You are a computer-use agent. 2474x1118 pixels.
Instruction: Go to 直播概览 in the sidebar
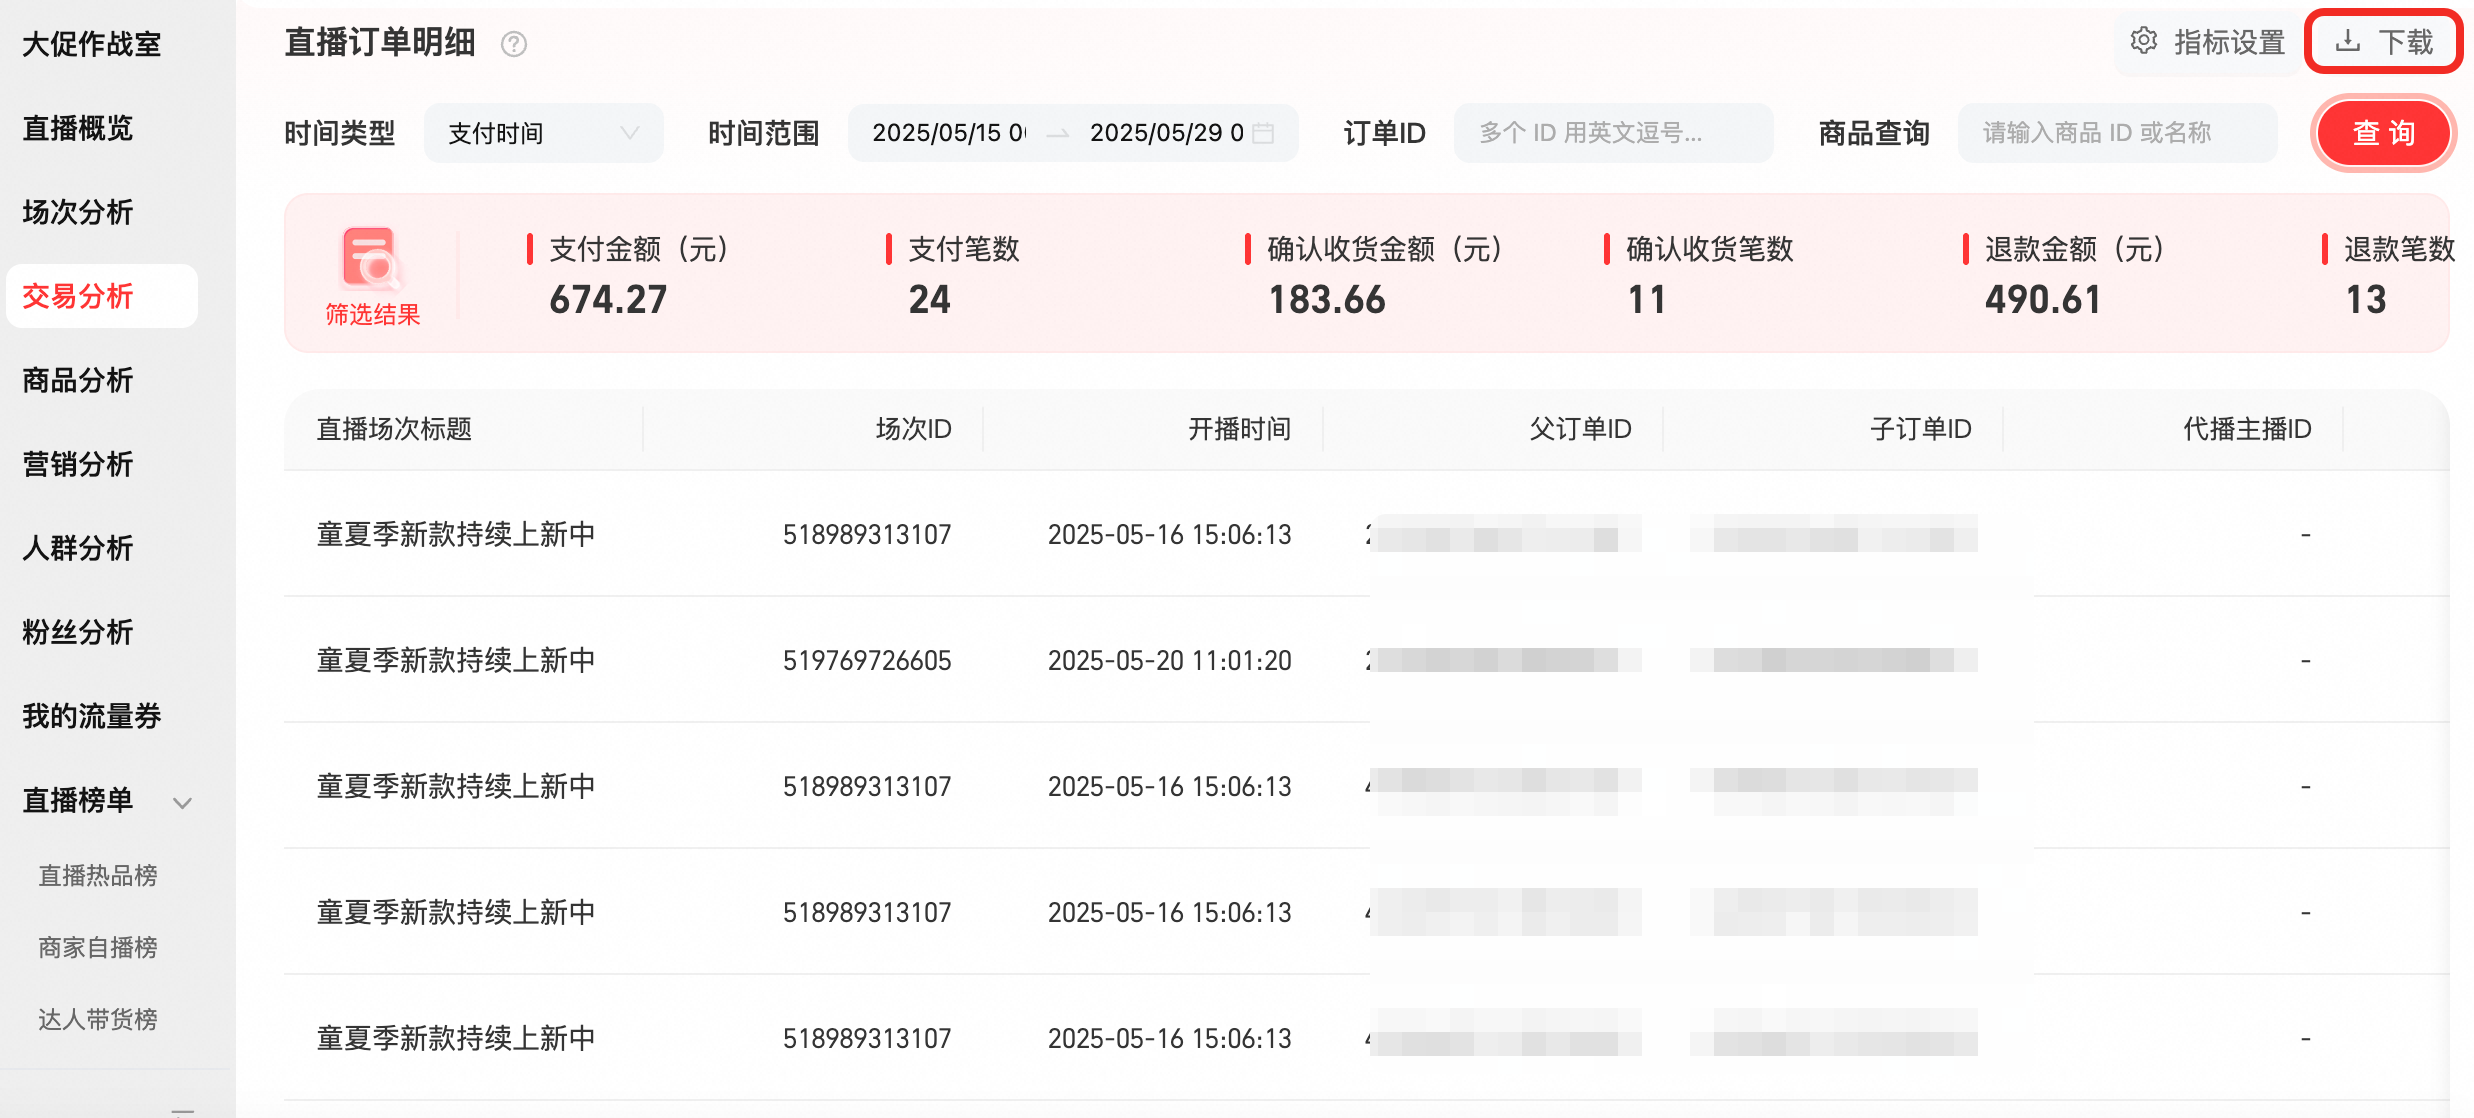click(x=78, y=128)
